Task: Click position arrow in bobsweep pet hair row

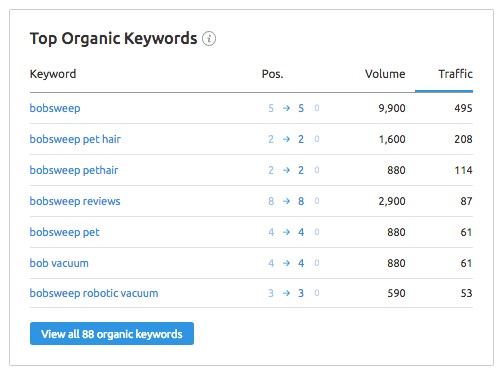Action: pyautogui.click(x=286, y=139)
